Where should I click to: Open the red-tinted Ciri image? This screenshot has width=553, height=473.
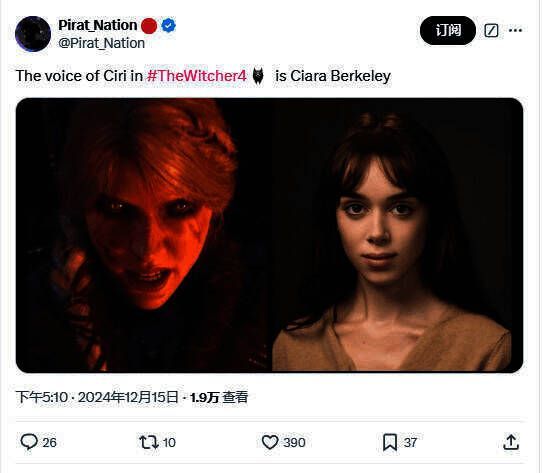click(144, 235)
